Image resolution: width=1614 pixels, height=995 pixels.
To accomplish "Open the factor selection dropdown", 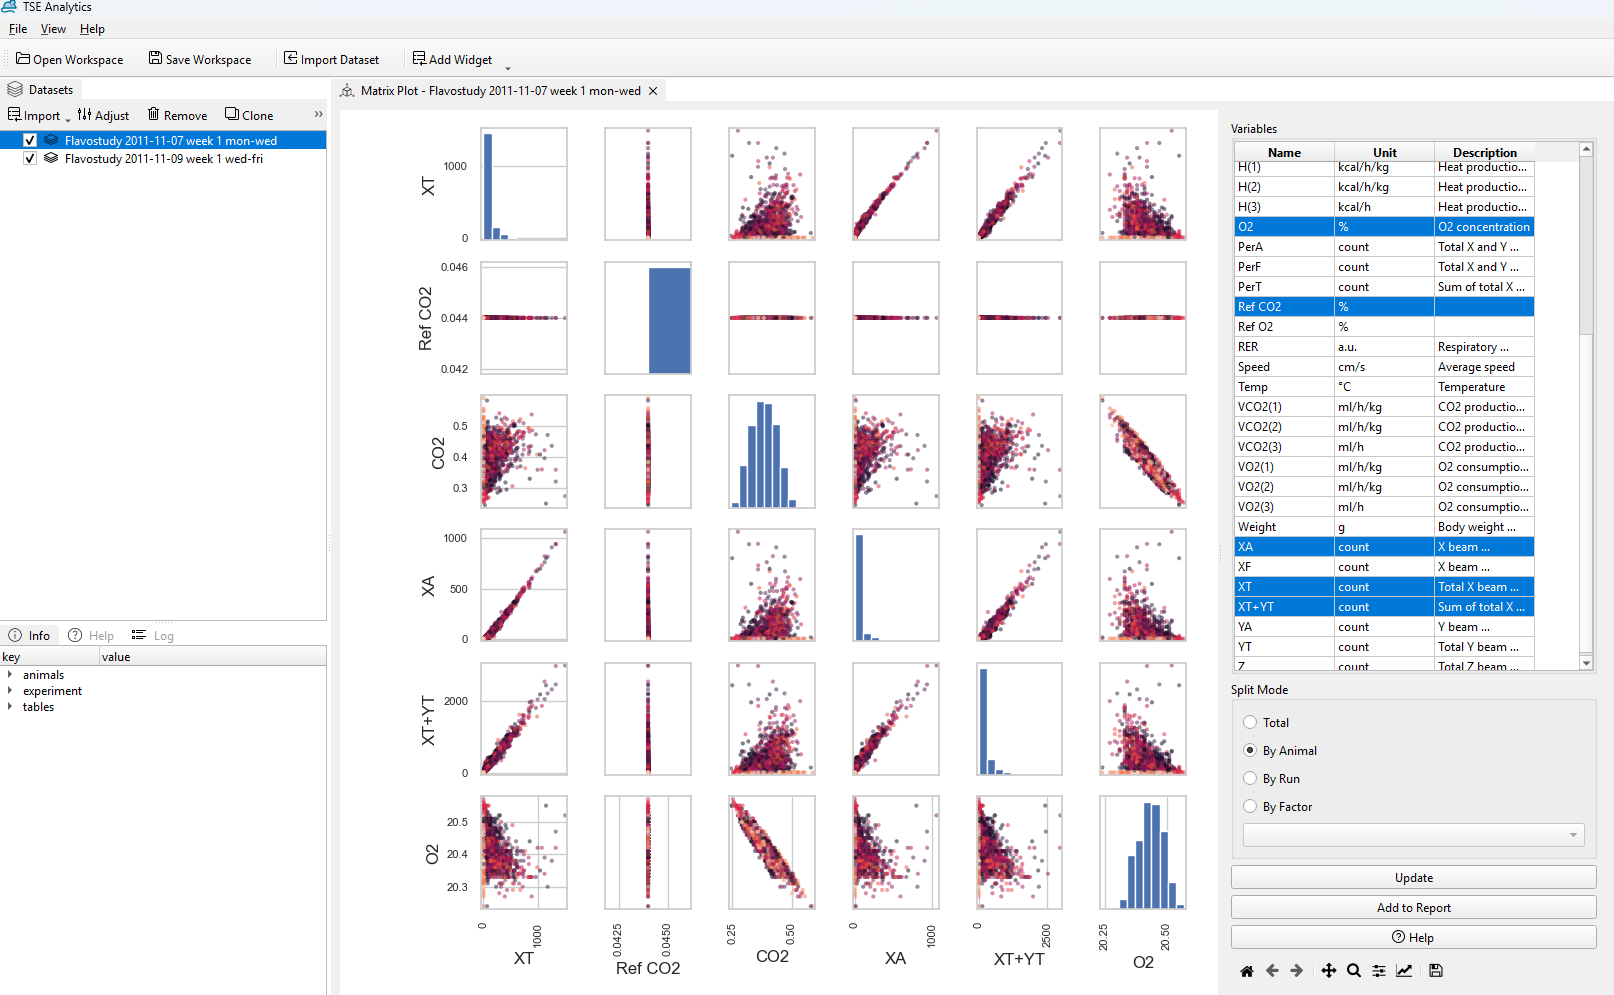I will pos(1571,834).
